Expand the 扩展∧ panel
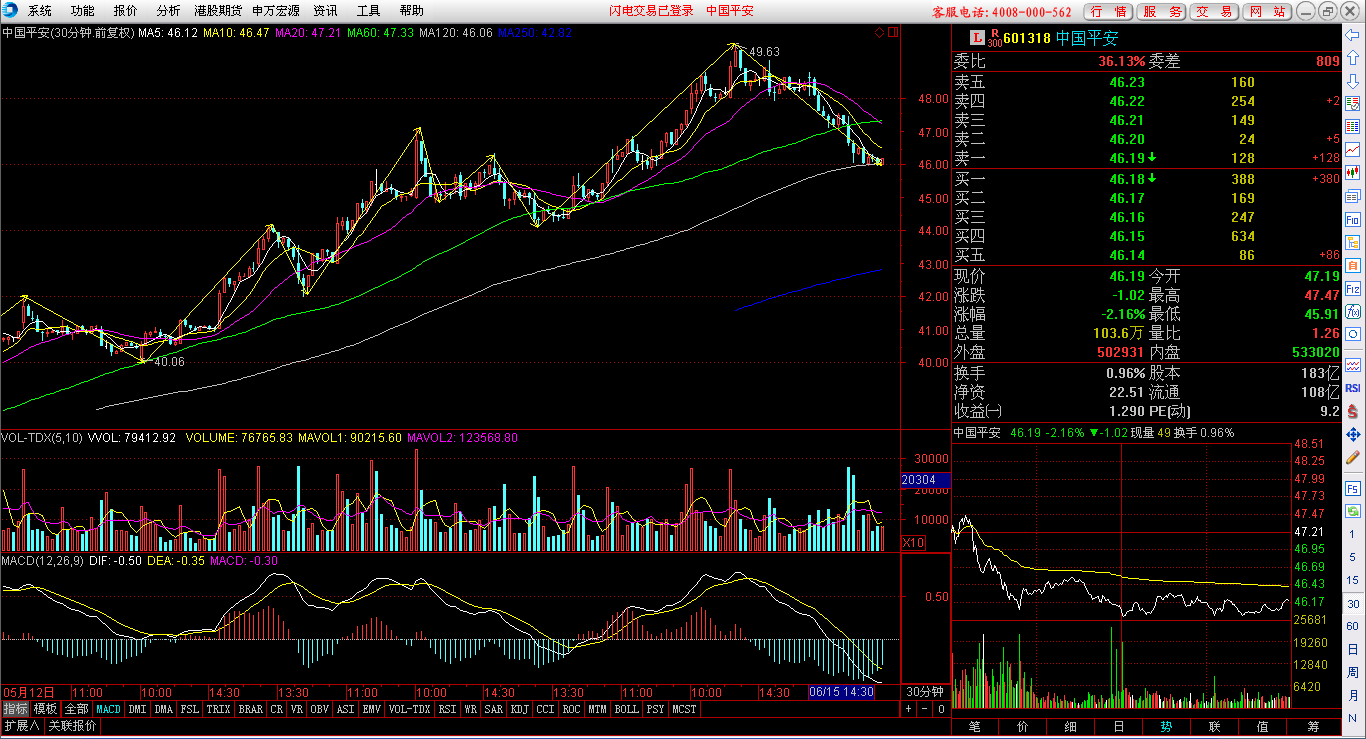Viewport: 1366px width, 739px height. coord(21,726)
